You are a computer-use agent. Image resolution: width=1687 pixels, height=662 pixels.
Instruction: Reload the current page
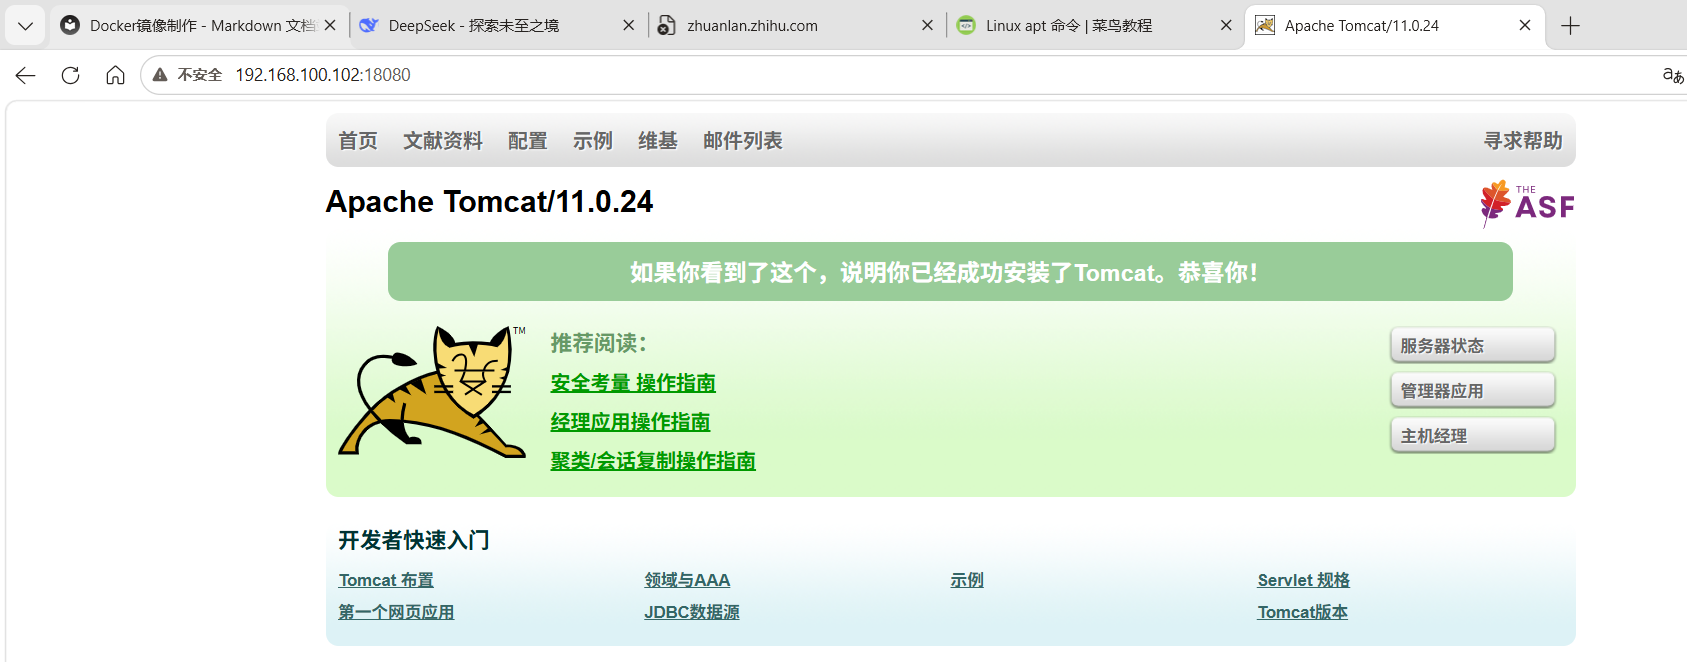(70, 75)
